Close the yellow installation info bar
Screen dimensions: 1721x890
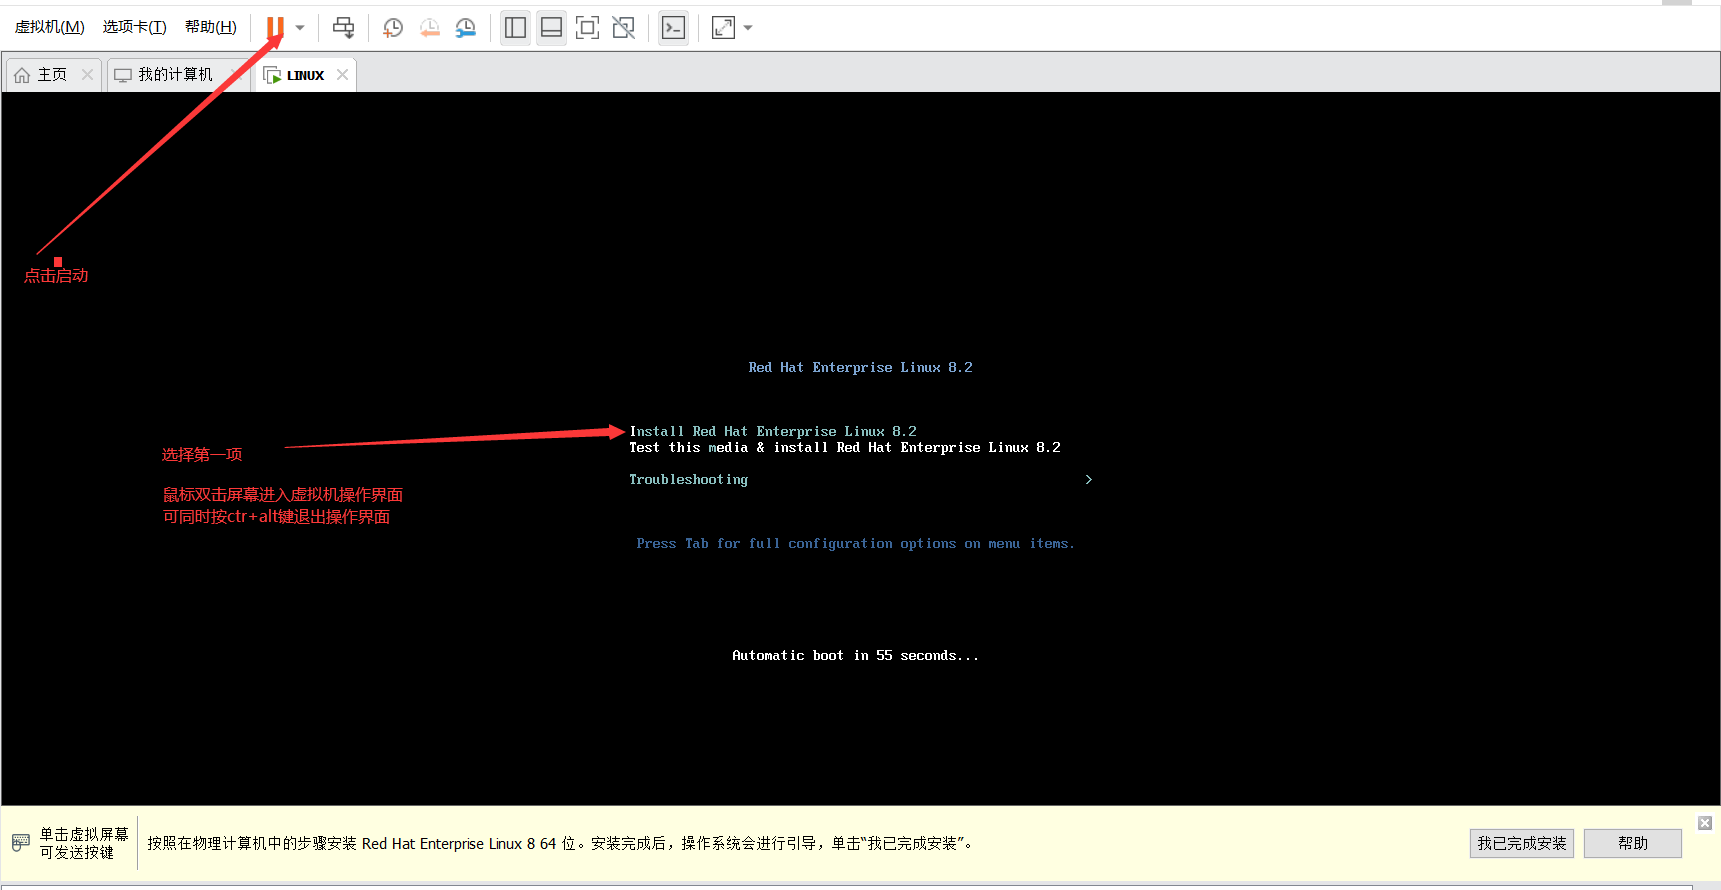tap(1705, 823)
